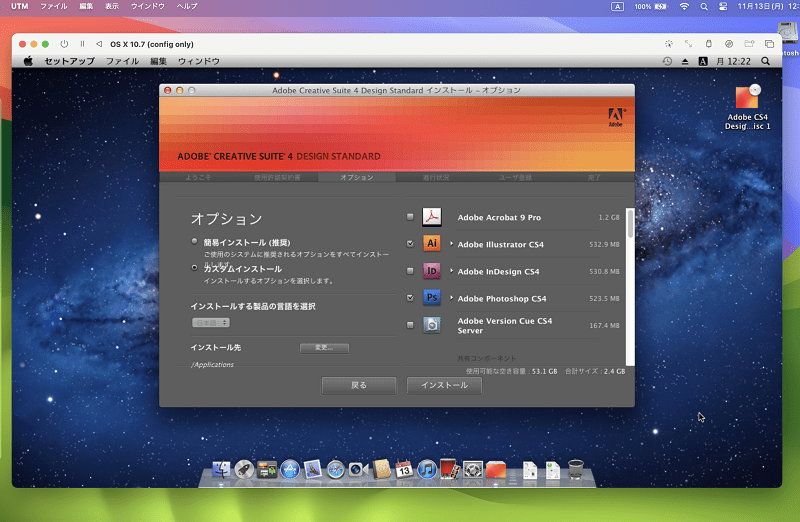Click the Version Cue Server product icon
800x522 pixels.
pos(432,325)
